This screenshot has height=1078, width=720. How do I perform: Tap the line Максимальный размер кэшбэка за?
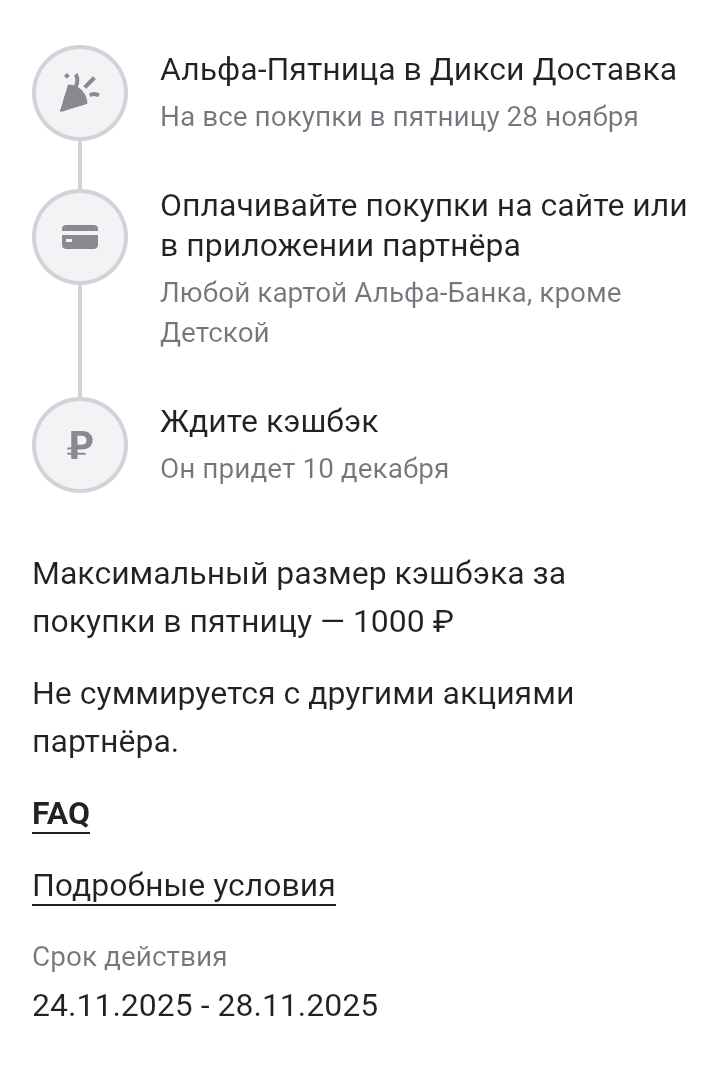coord(298,574)
